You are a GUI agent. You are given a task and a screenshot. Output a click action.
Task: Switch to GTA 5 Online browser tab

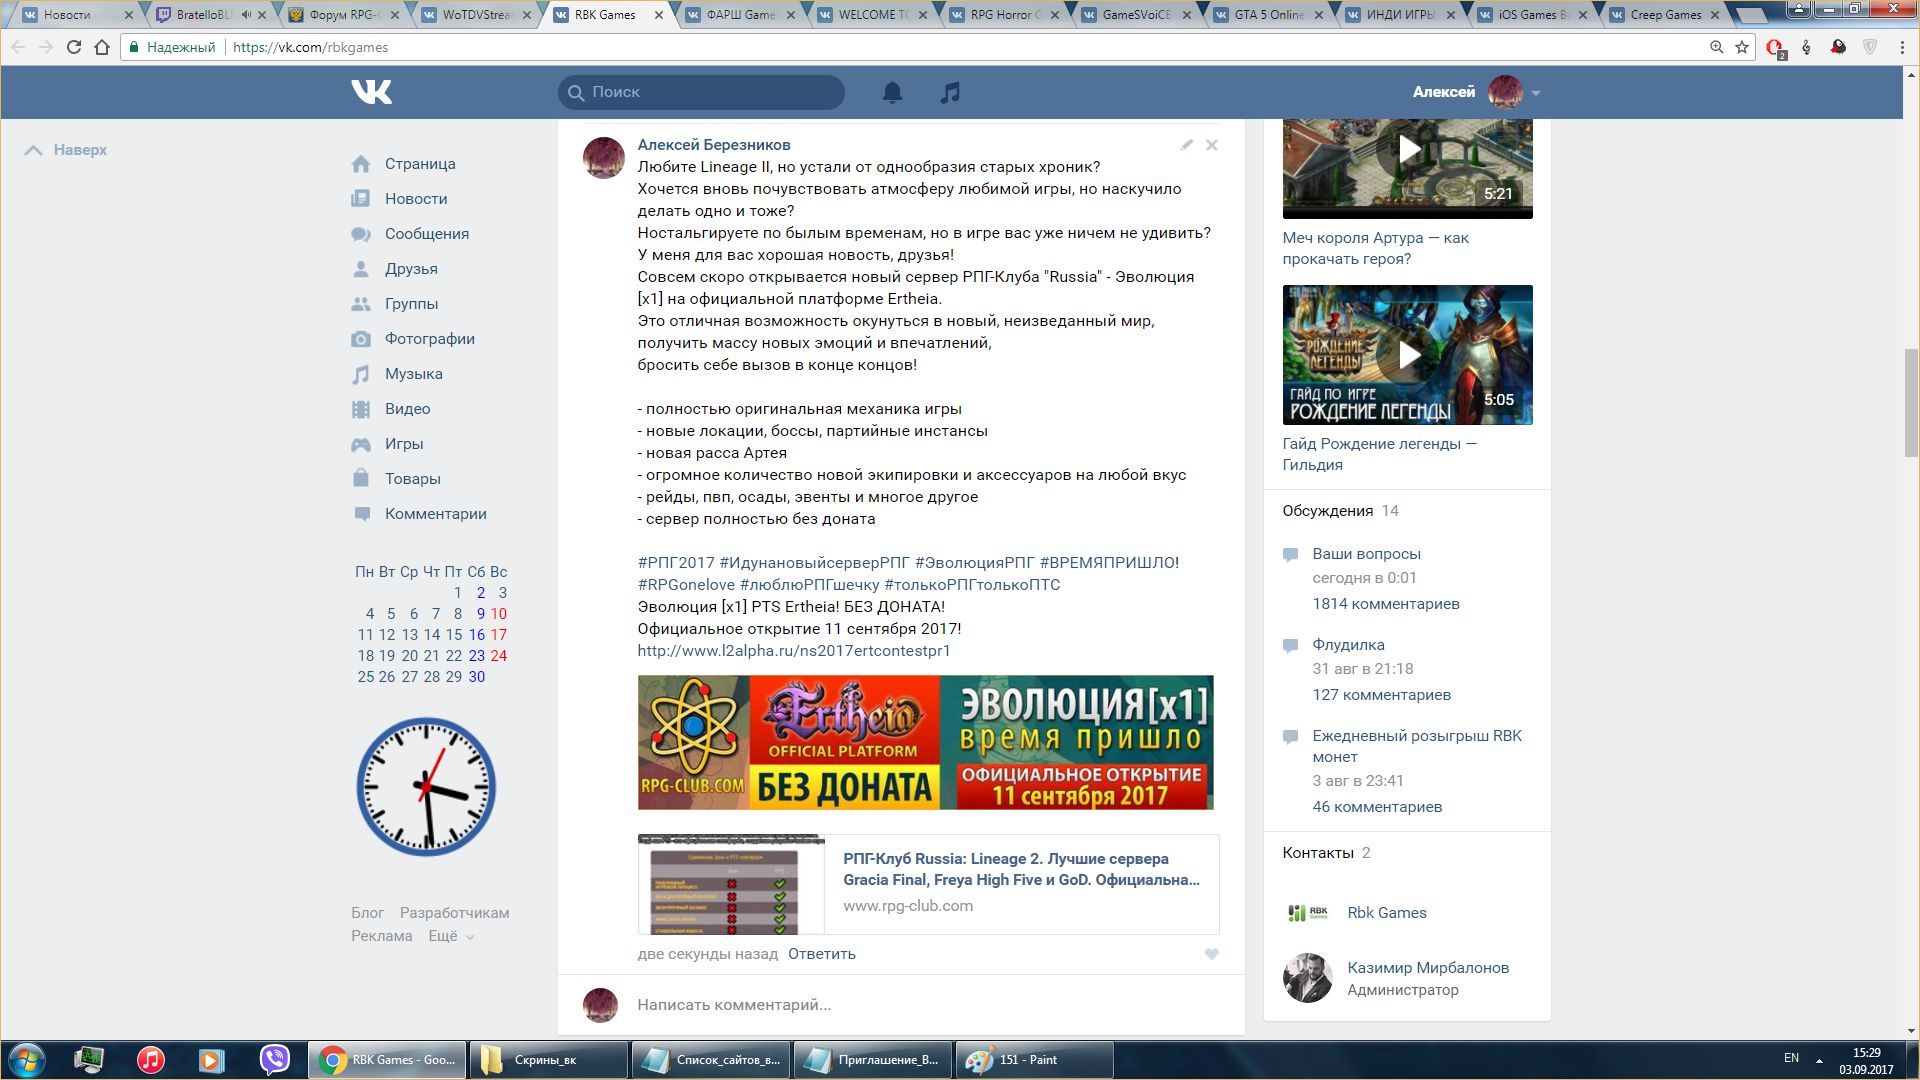tap(1268, 15)
